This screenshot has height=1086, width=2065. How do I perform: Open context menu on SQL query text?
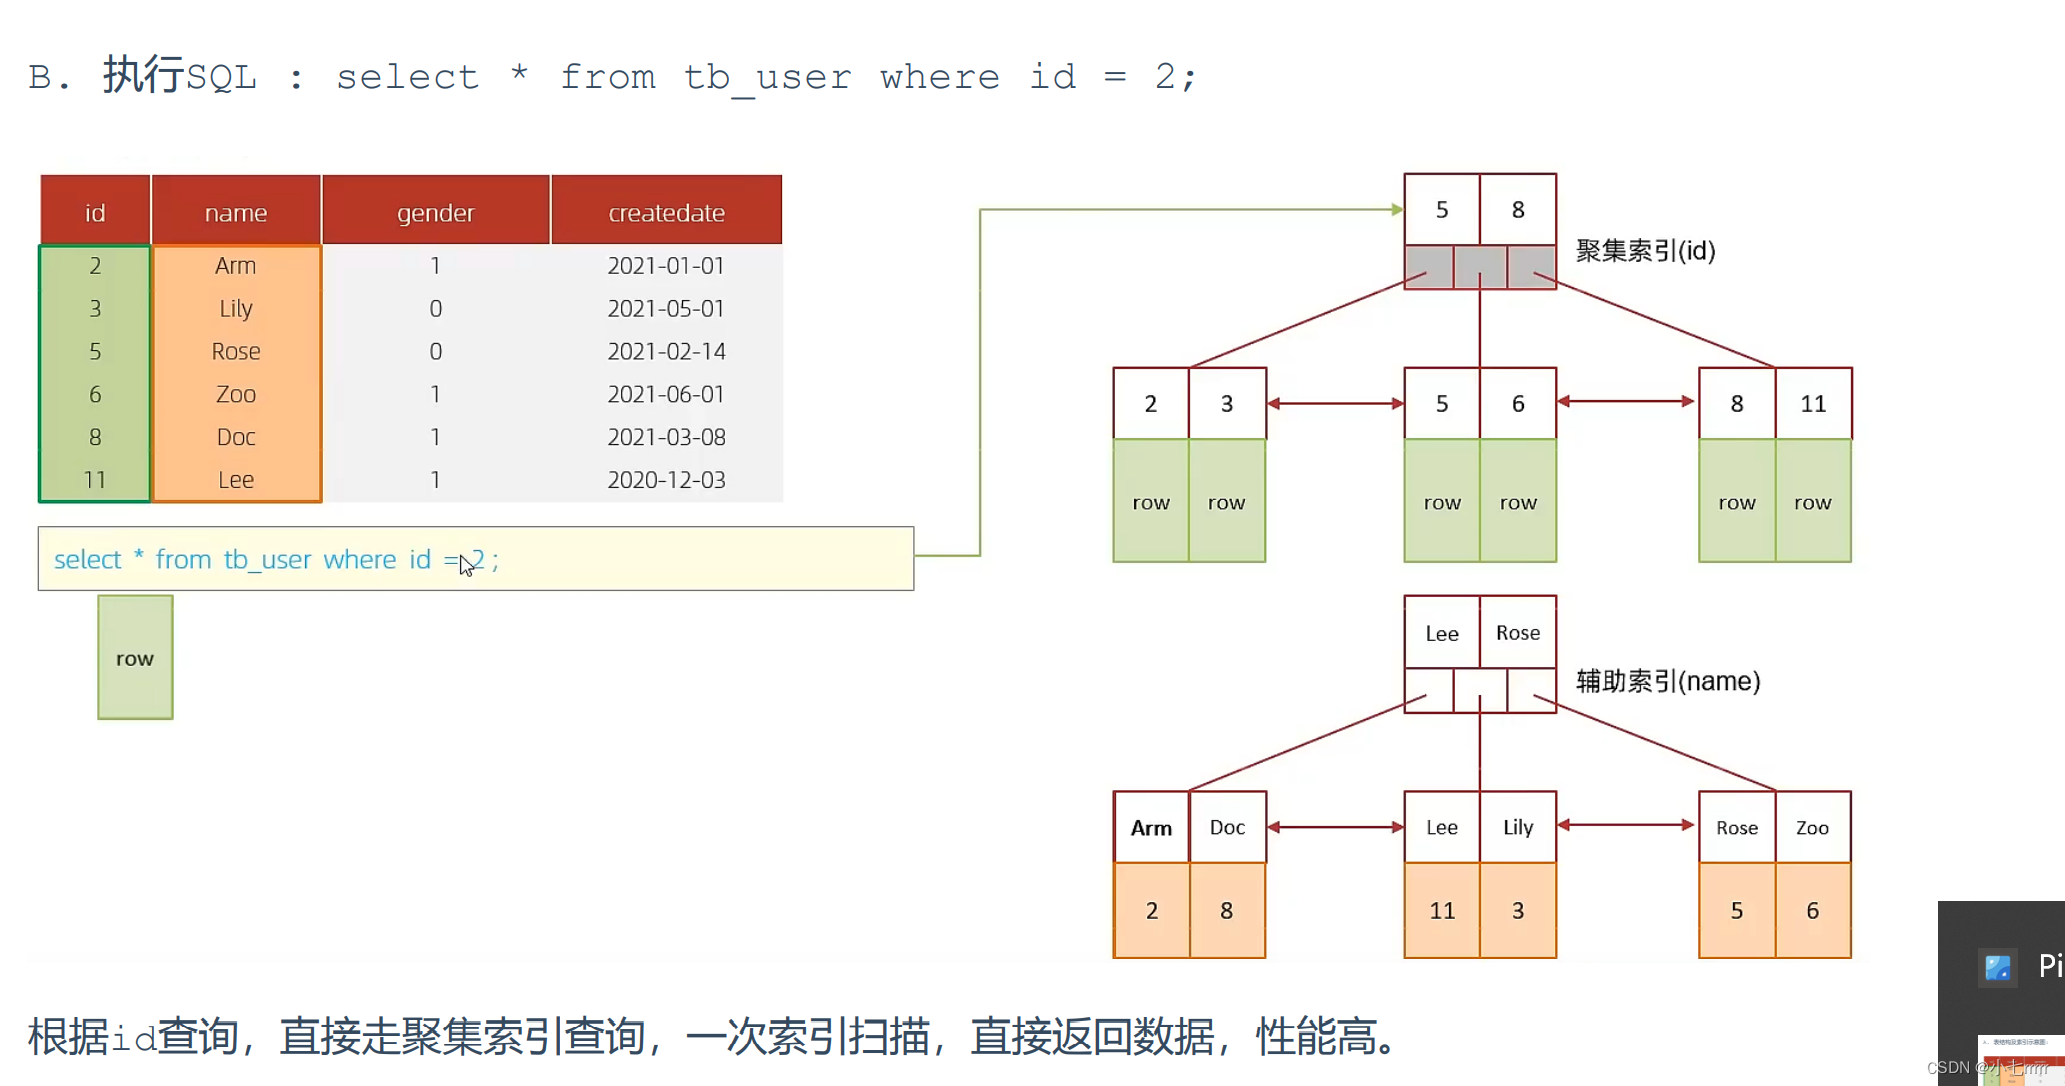pyautogui.click(x=275, y=560)
